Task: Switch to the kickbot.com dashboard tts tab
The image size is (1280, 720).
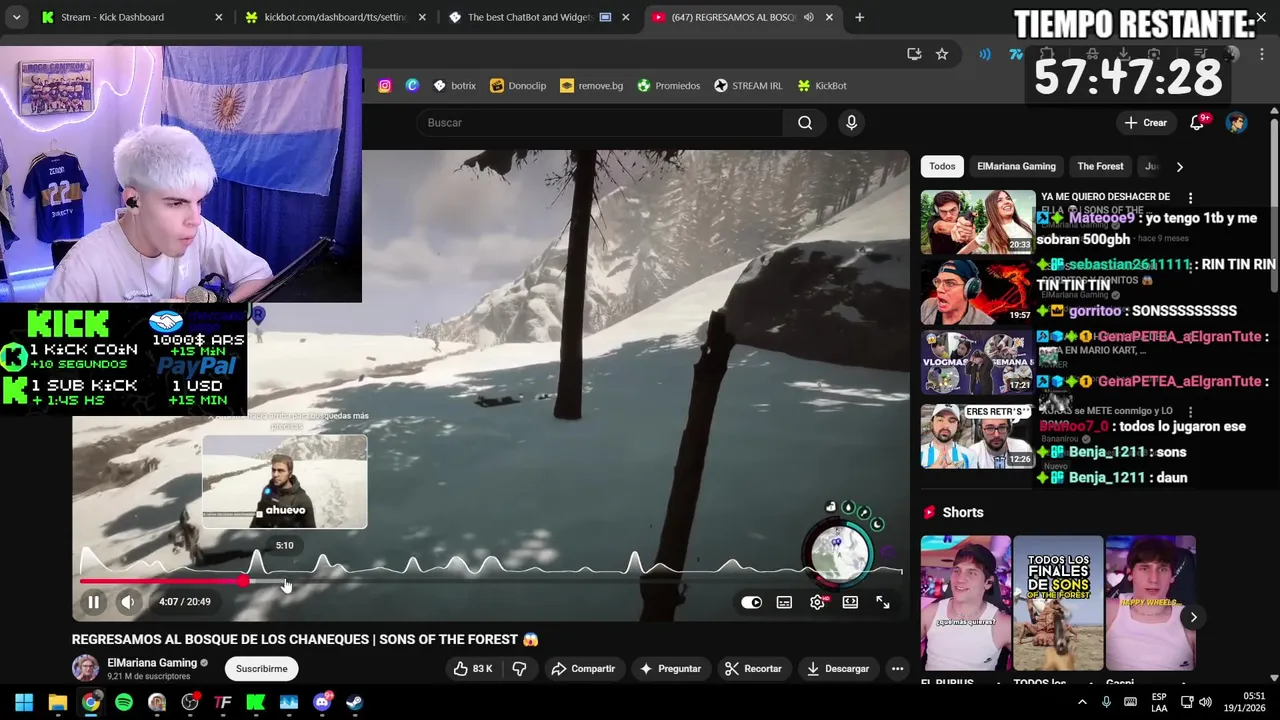Action: pyautogui.click(x=336, y=17)
